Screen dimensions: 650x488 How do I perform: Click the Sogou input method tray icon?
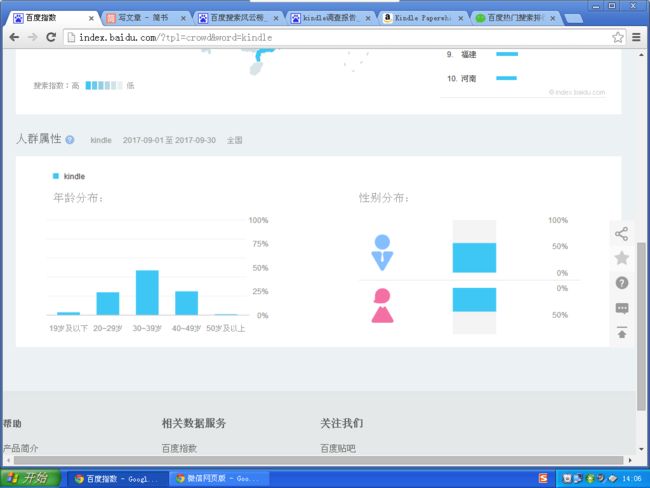click(543, 478)
